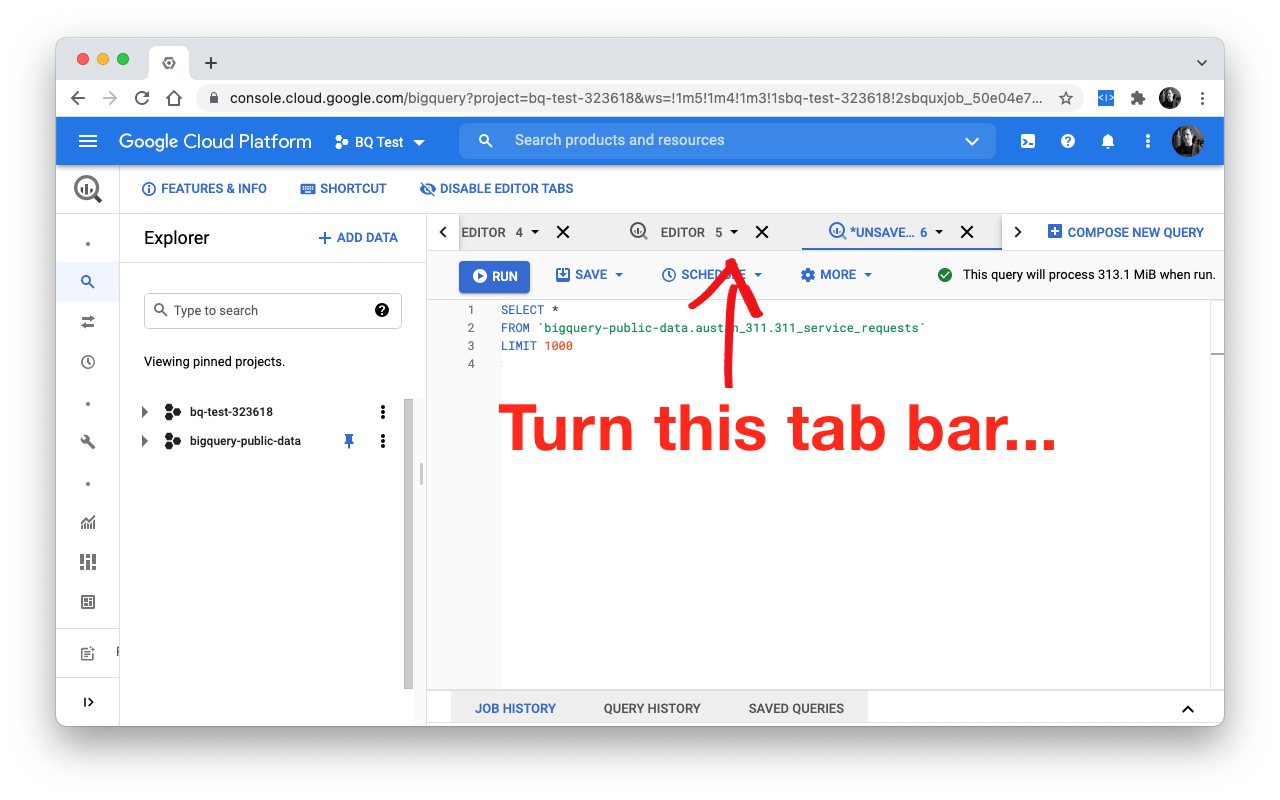Click line 3 LIMIT 1000 in editor
The width and height of the screenshot is (1280, 800).
click(x=537, y=346)
